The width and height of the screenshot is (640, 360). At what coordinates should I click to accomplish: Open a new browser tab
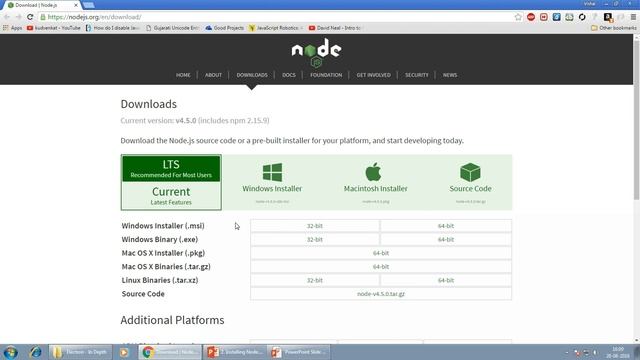click(x=89, y=5)
